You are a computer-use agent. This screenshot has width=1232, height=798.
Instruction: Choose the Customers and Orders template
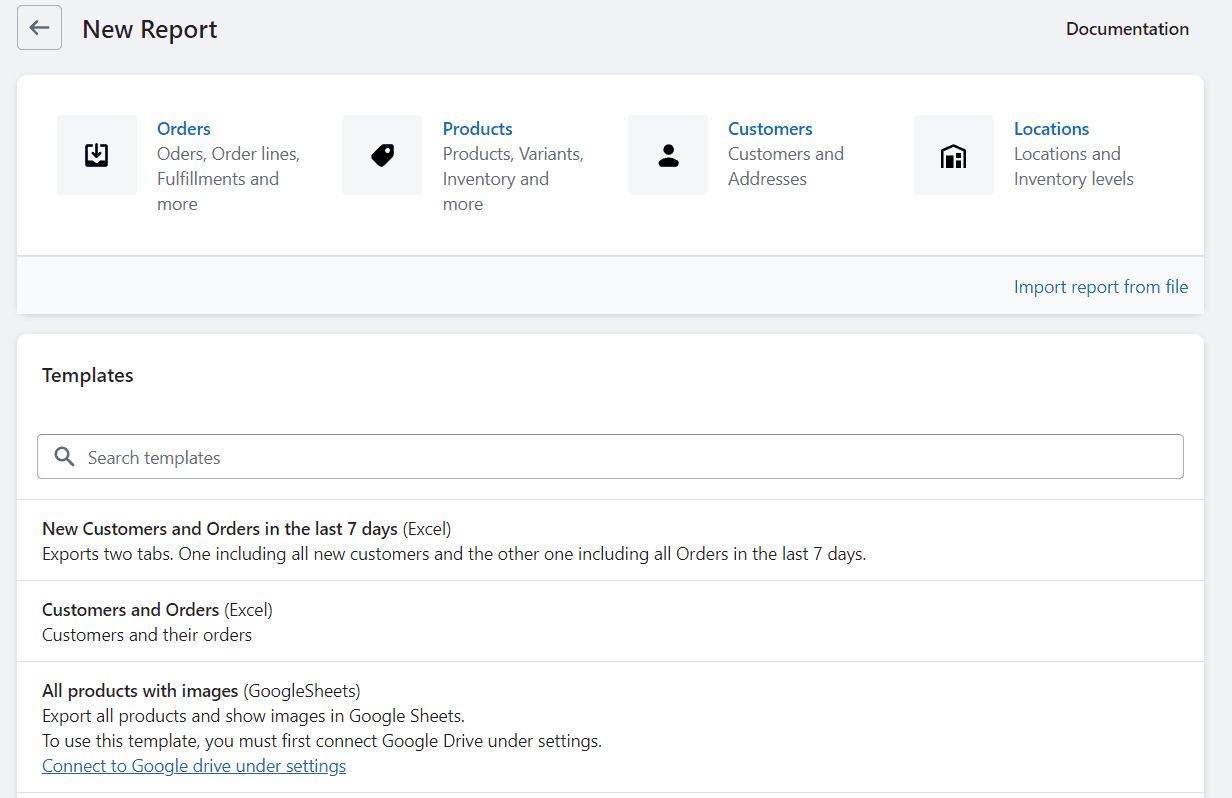tap(130, 609)
